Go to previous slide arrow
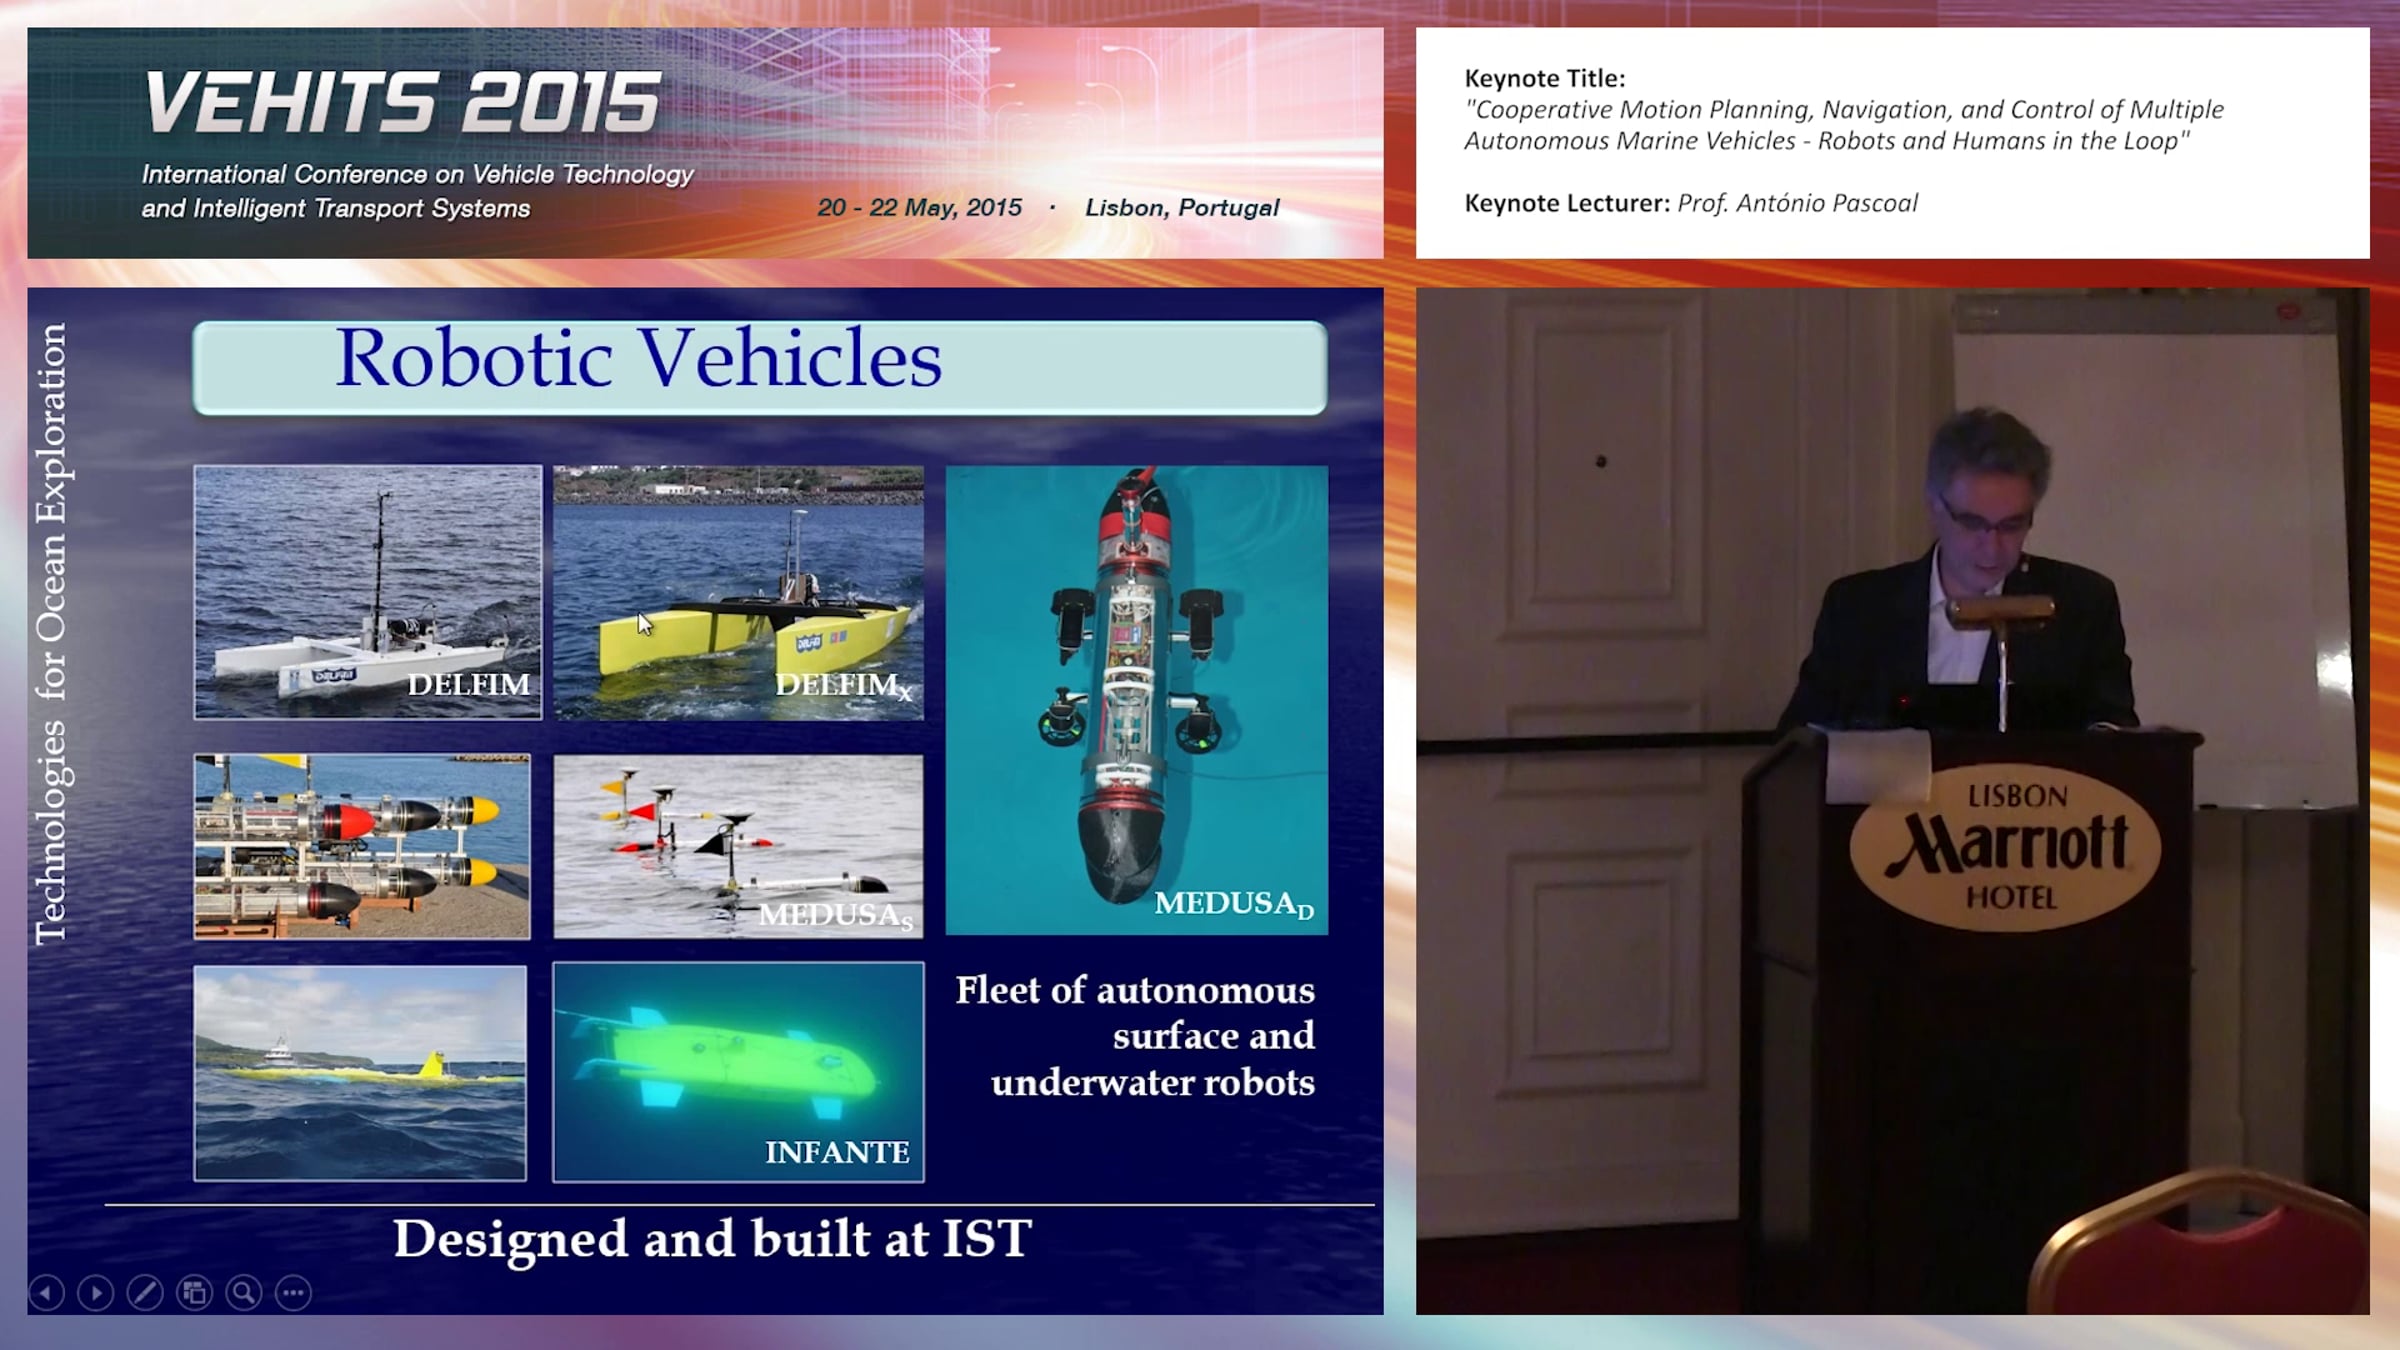2400x1350 pixels. [x=46, y=1293]
